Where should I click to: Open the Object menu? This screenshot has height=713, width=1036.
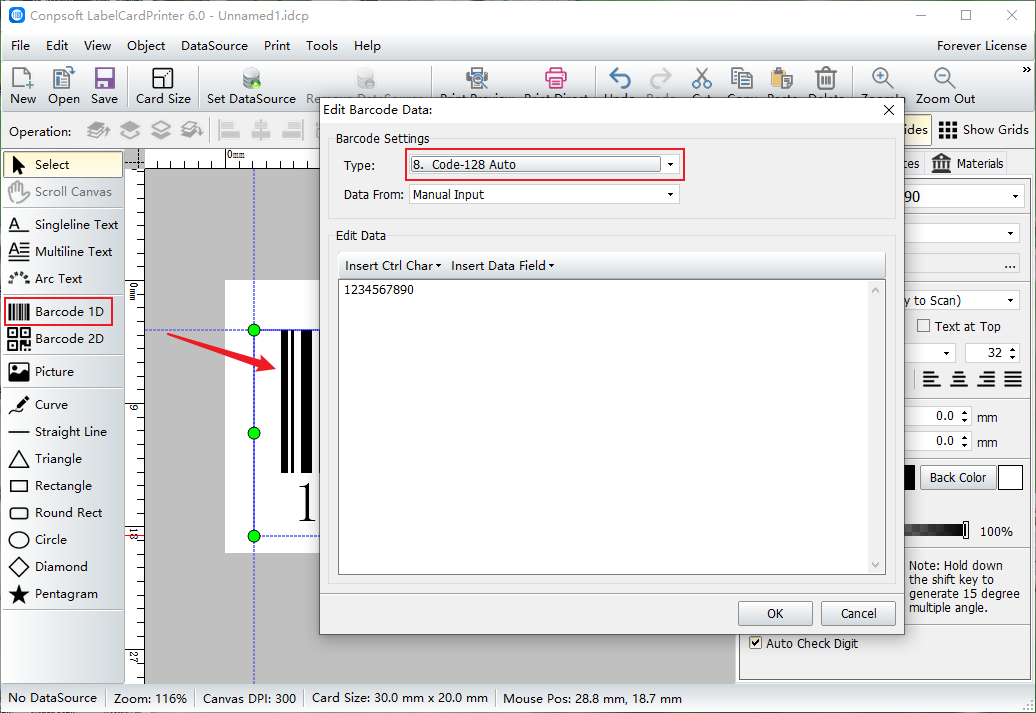(x=146, y=46)
